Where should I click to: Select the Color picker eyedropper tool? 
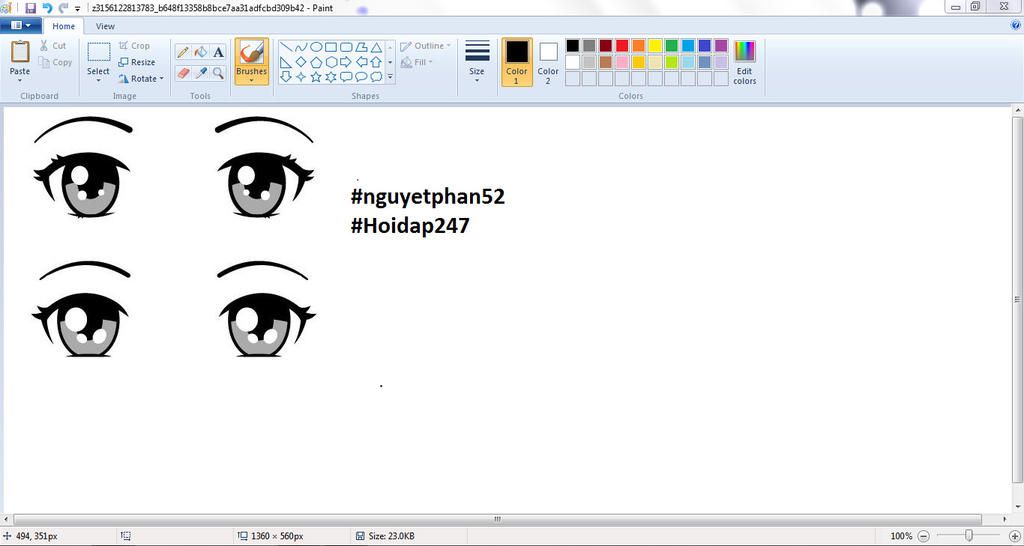coord(201,73)
